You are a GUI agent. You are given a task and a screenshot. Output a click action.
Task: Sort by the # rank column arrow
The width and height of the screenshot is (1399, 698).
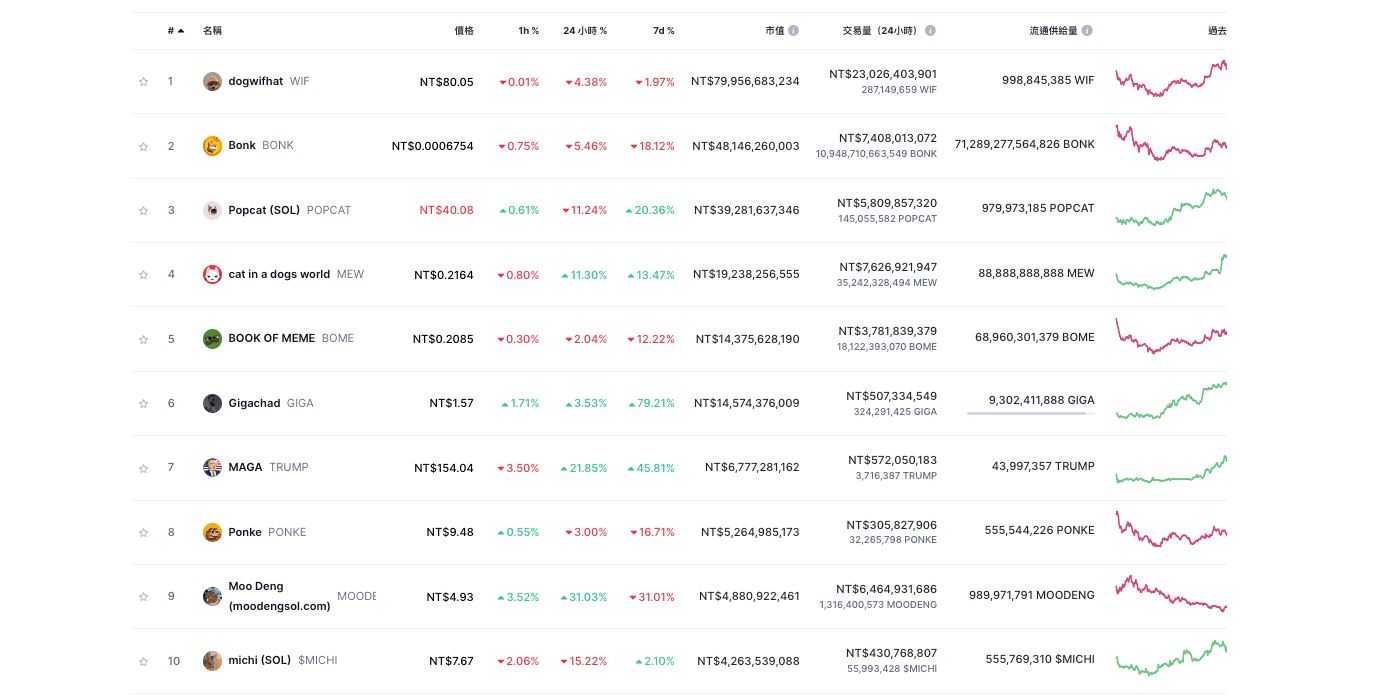click(x=181, y=31)
